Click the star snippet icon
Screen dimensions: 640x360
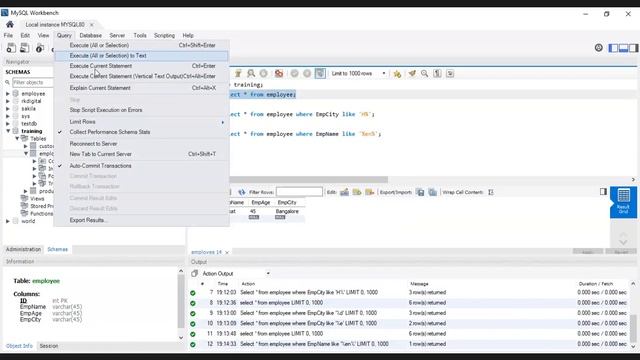[x=397, y=74]
